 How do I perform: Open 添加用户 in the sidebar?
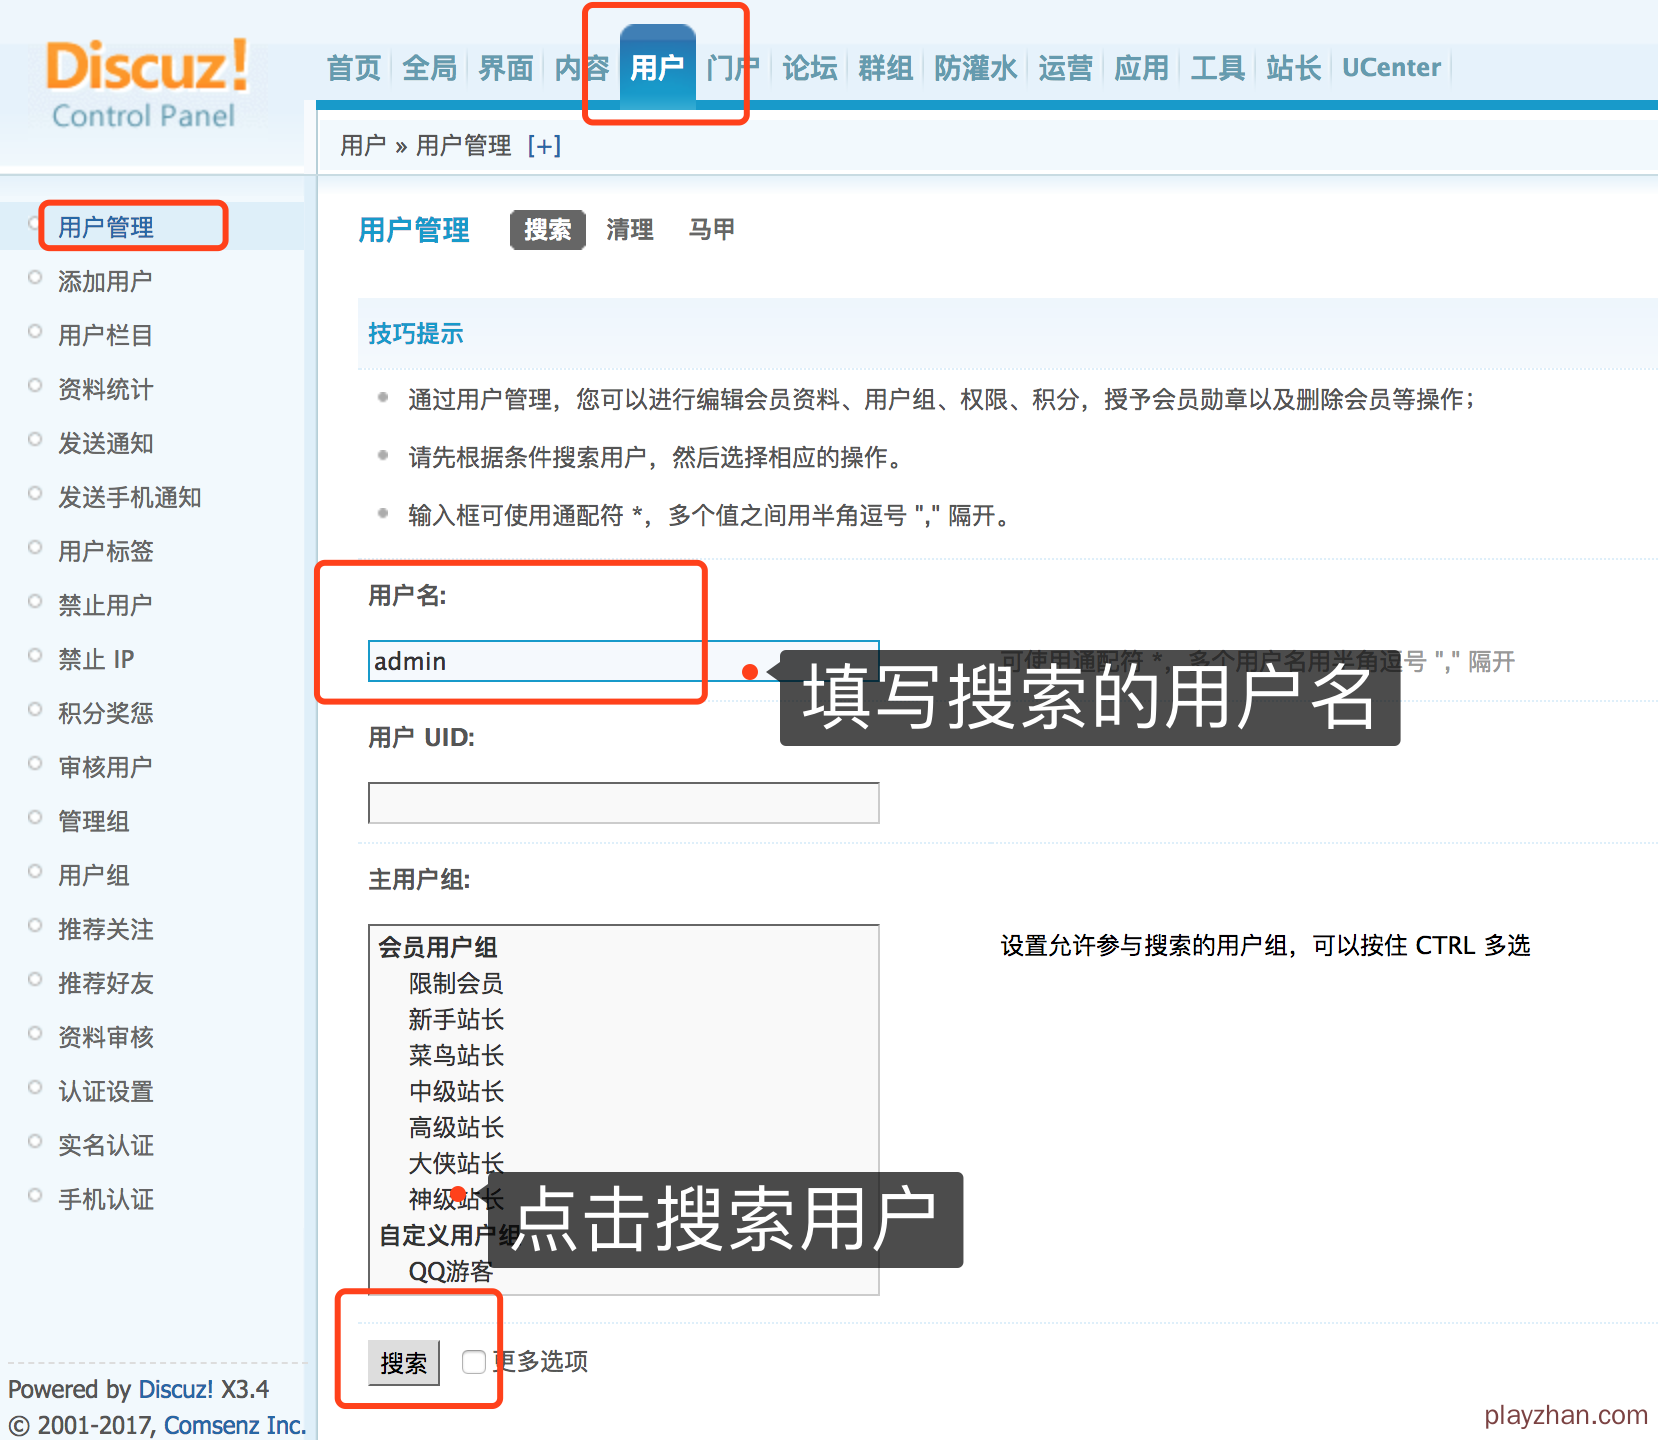tap(105, 282)
